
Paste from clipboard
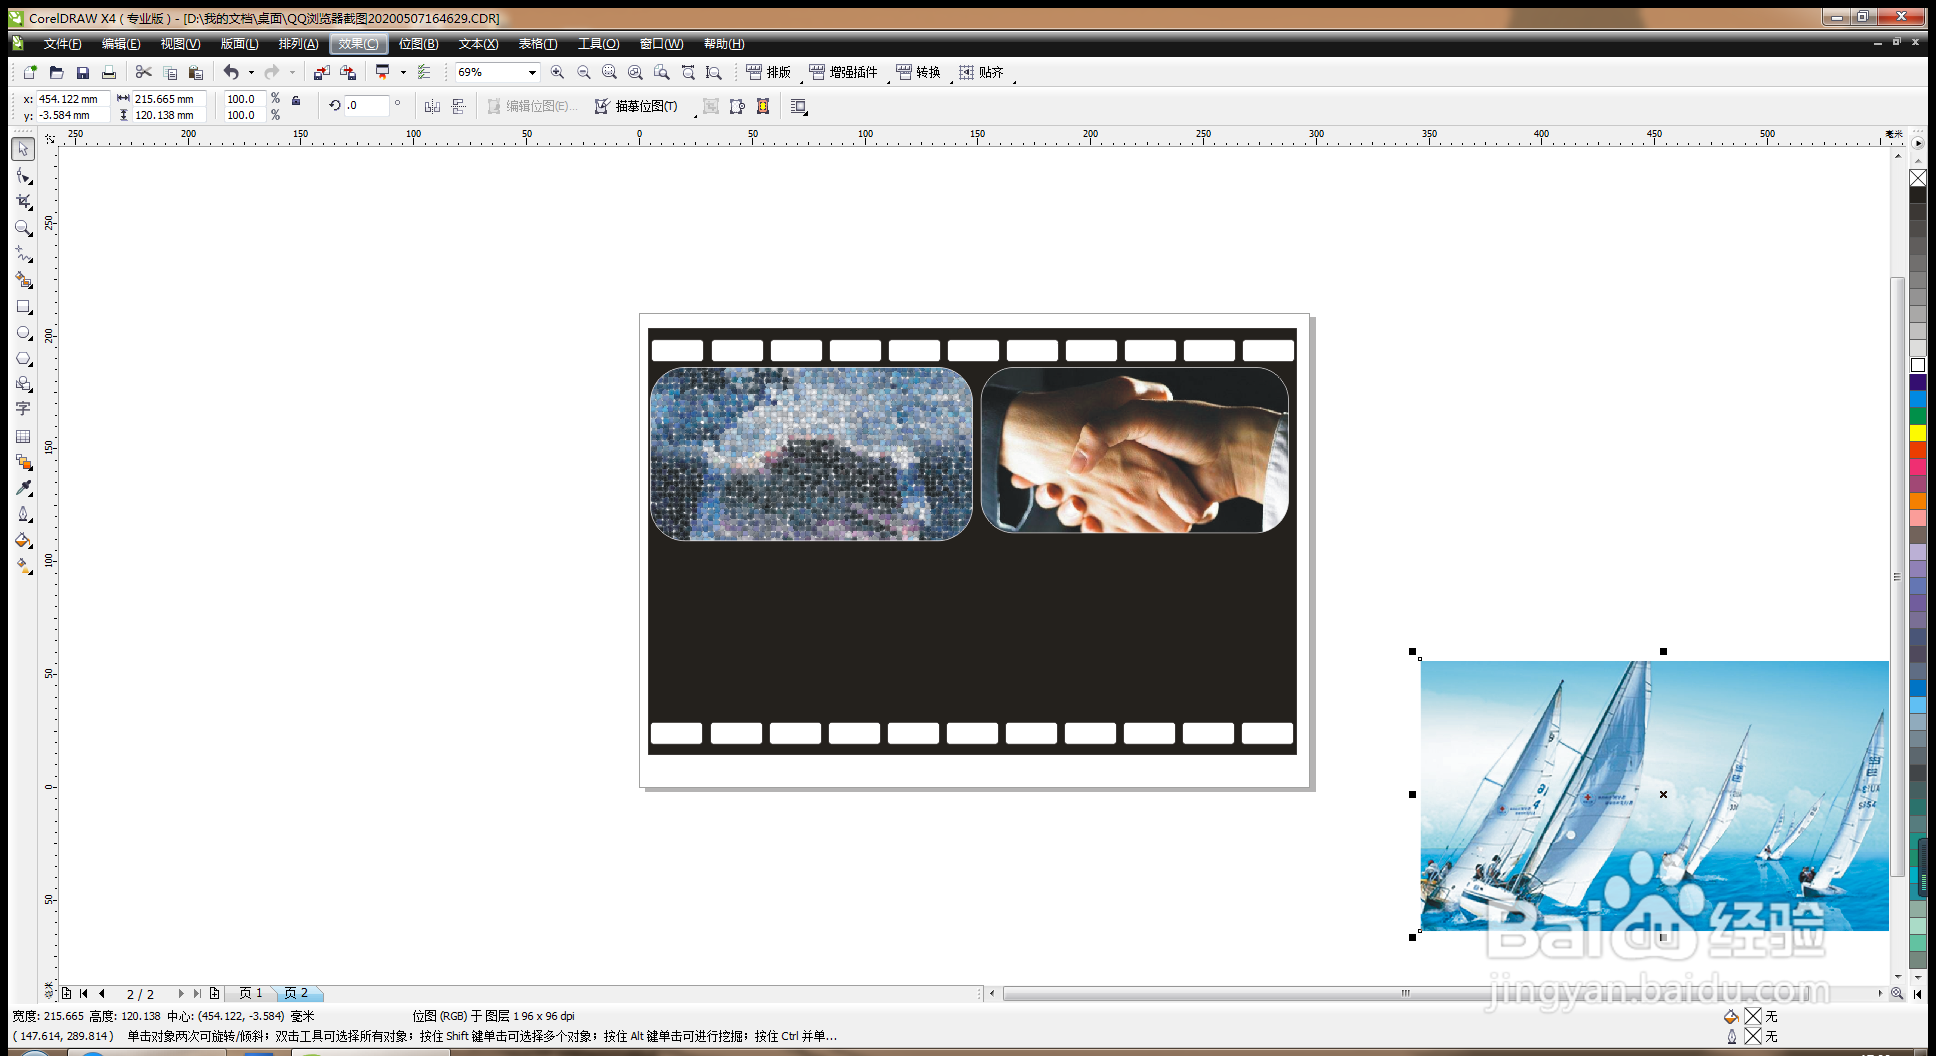(196, 72)
